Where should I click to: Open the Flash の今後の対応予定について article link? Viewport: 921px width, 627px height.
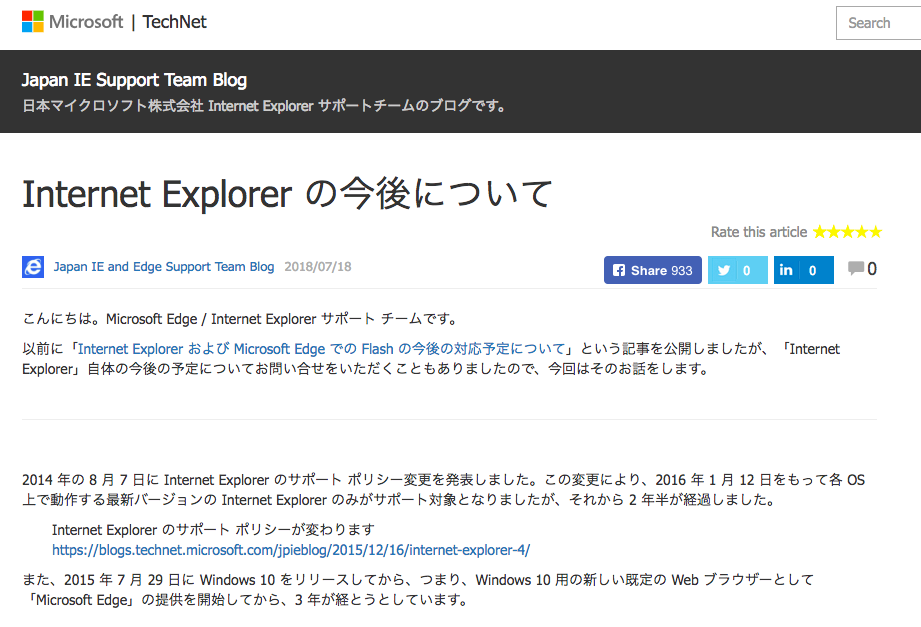pos(321,349)
